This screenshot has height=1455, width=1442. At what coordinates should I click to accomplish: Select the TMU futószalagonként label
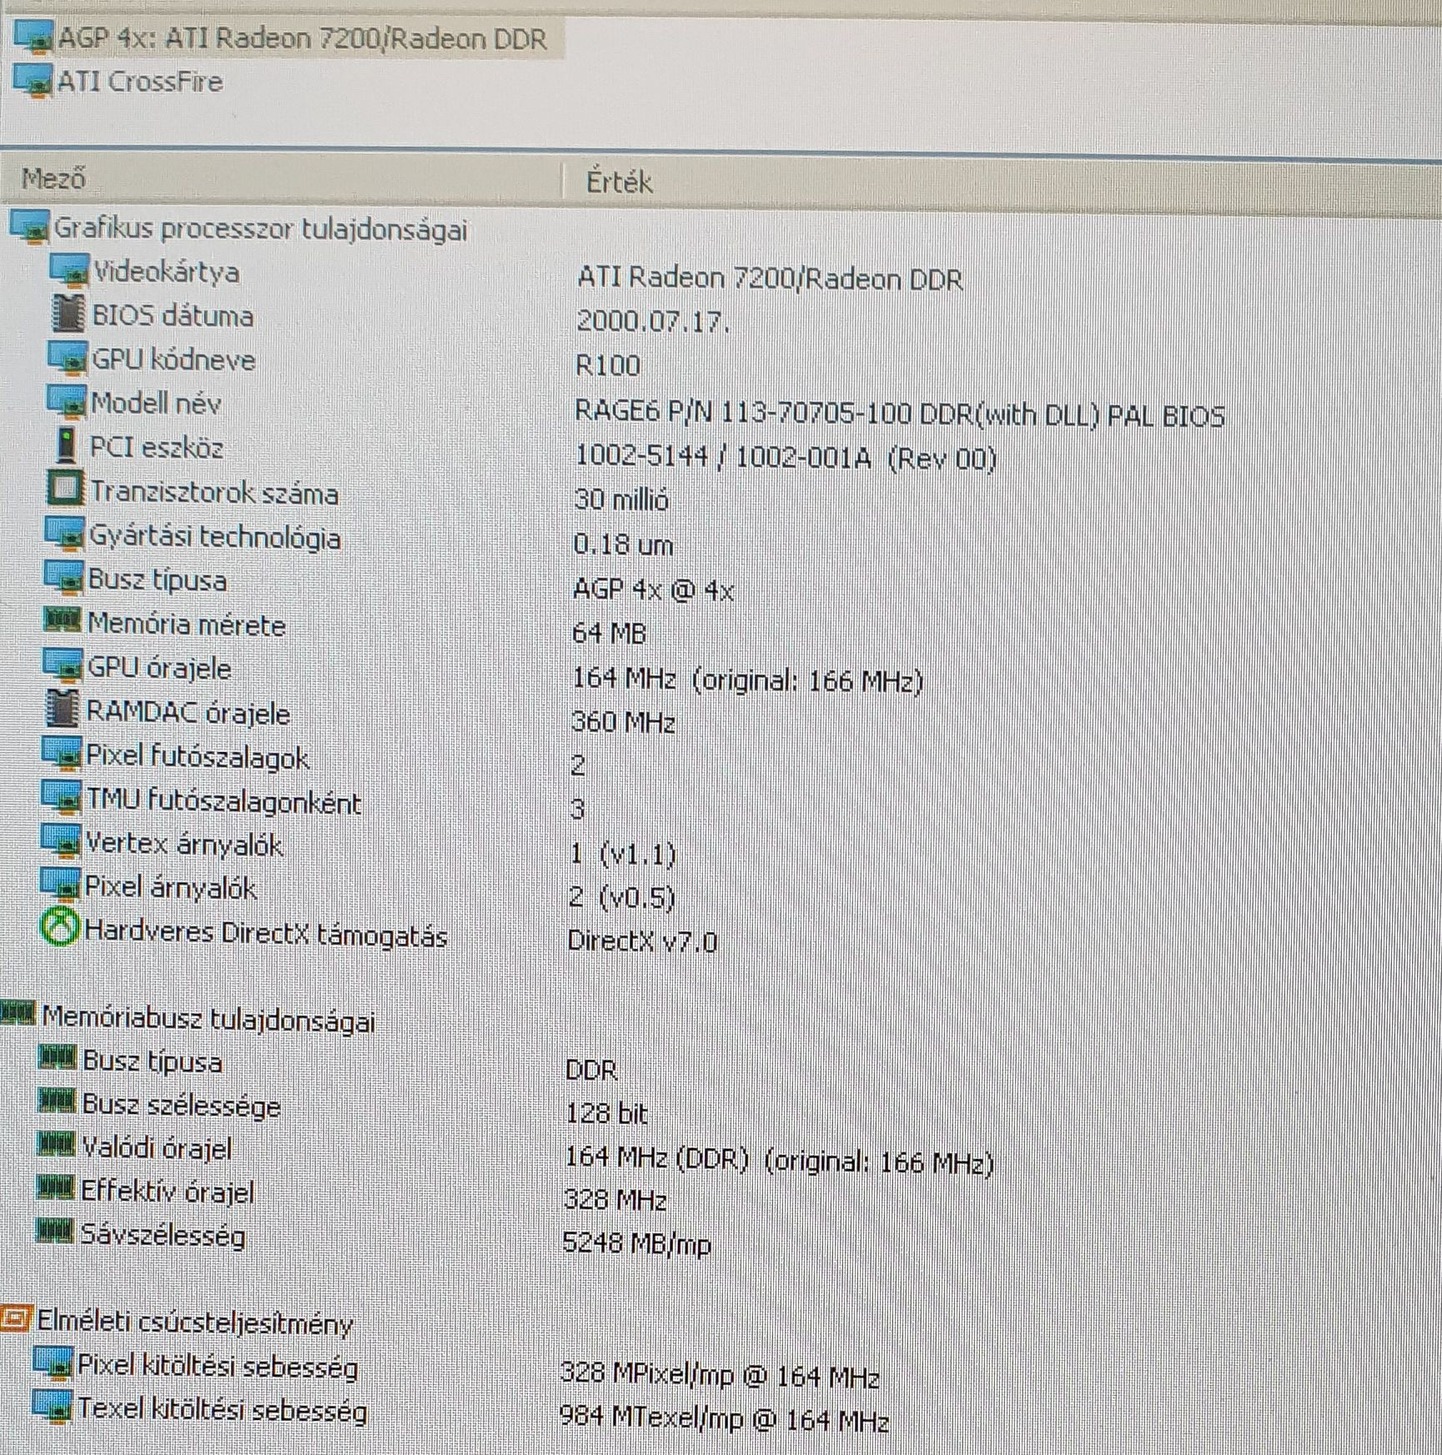click(x=223, y=801)
